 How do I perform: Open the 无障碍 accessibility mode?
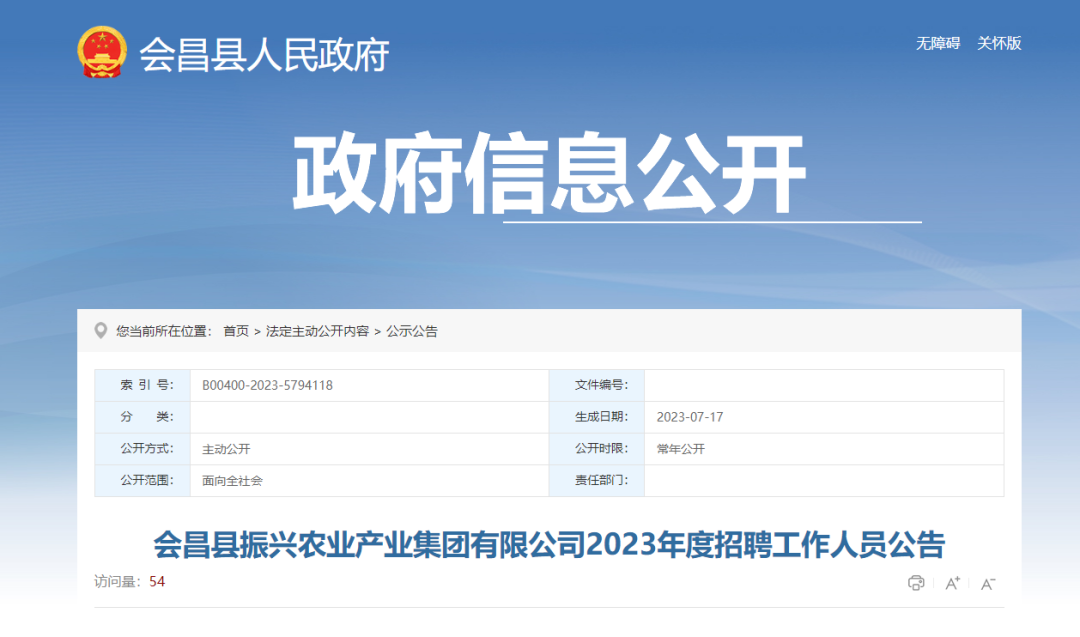[937, 43]
